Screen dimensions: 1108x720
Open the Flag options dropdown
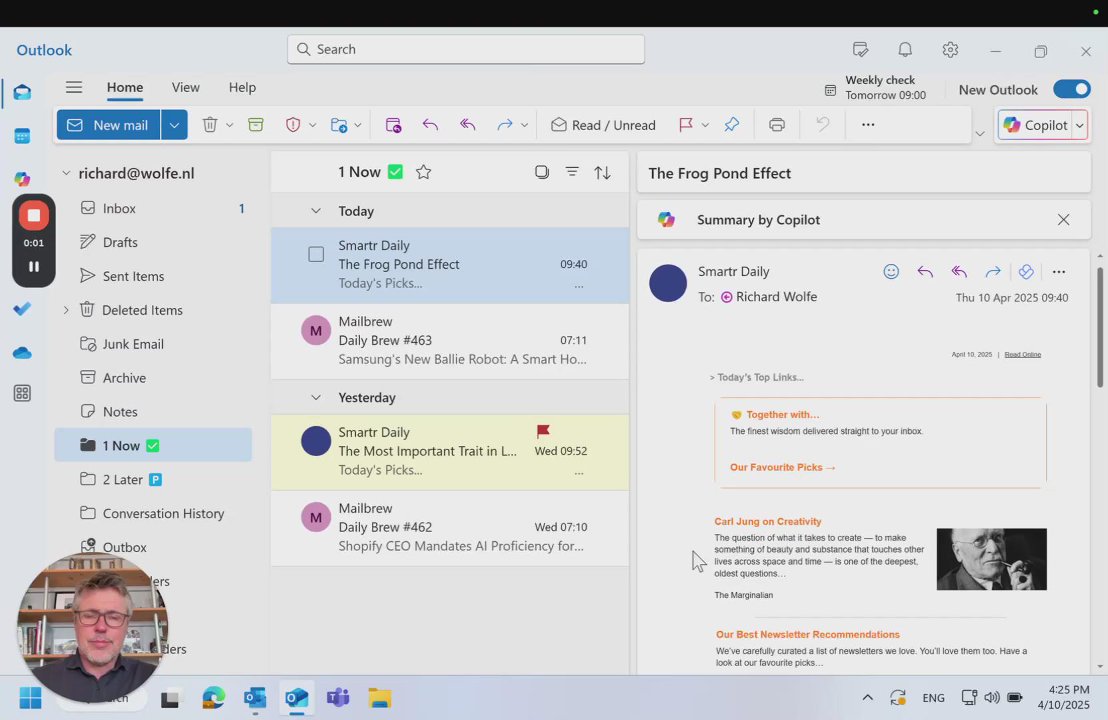click(x=705, y=126)
